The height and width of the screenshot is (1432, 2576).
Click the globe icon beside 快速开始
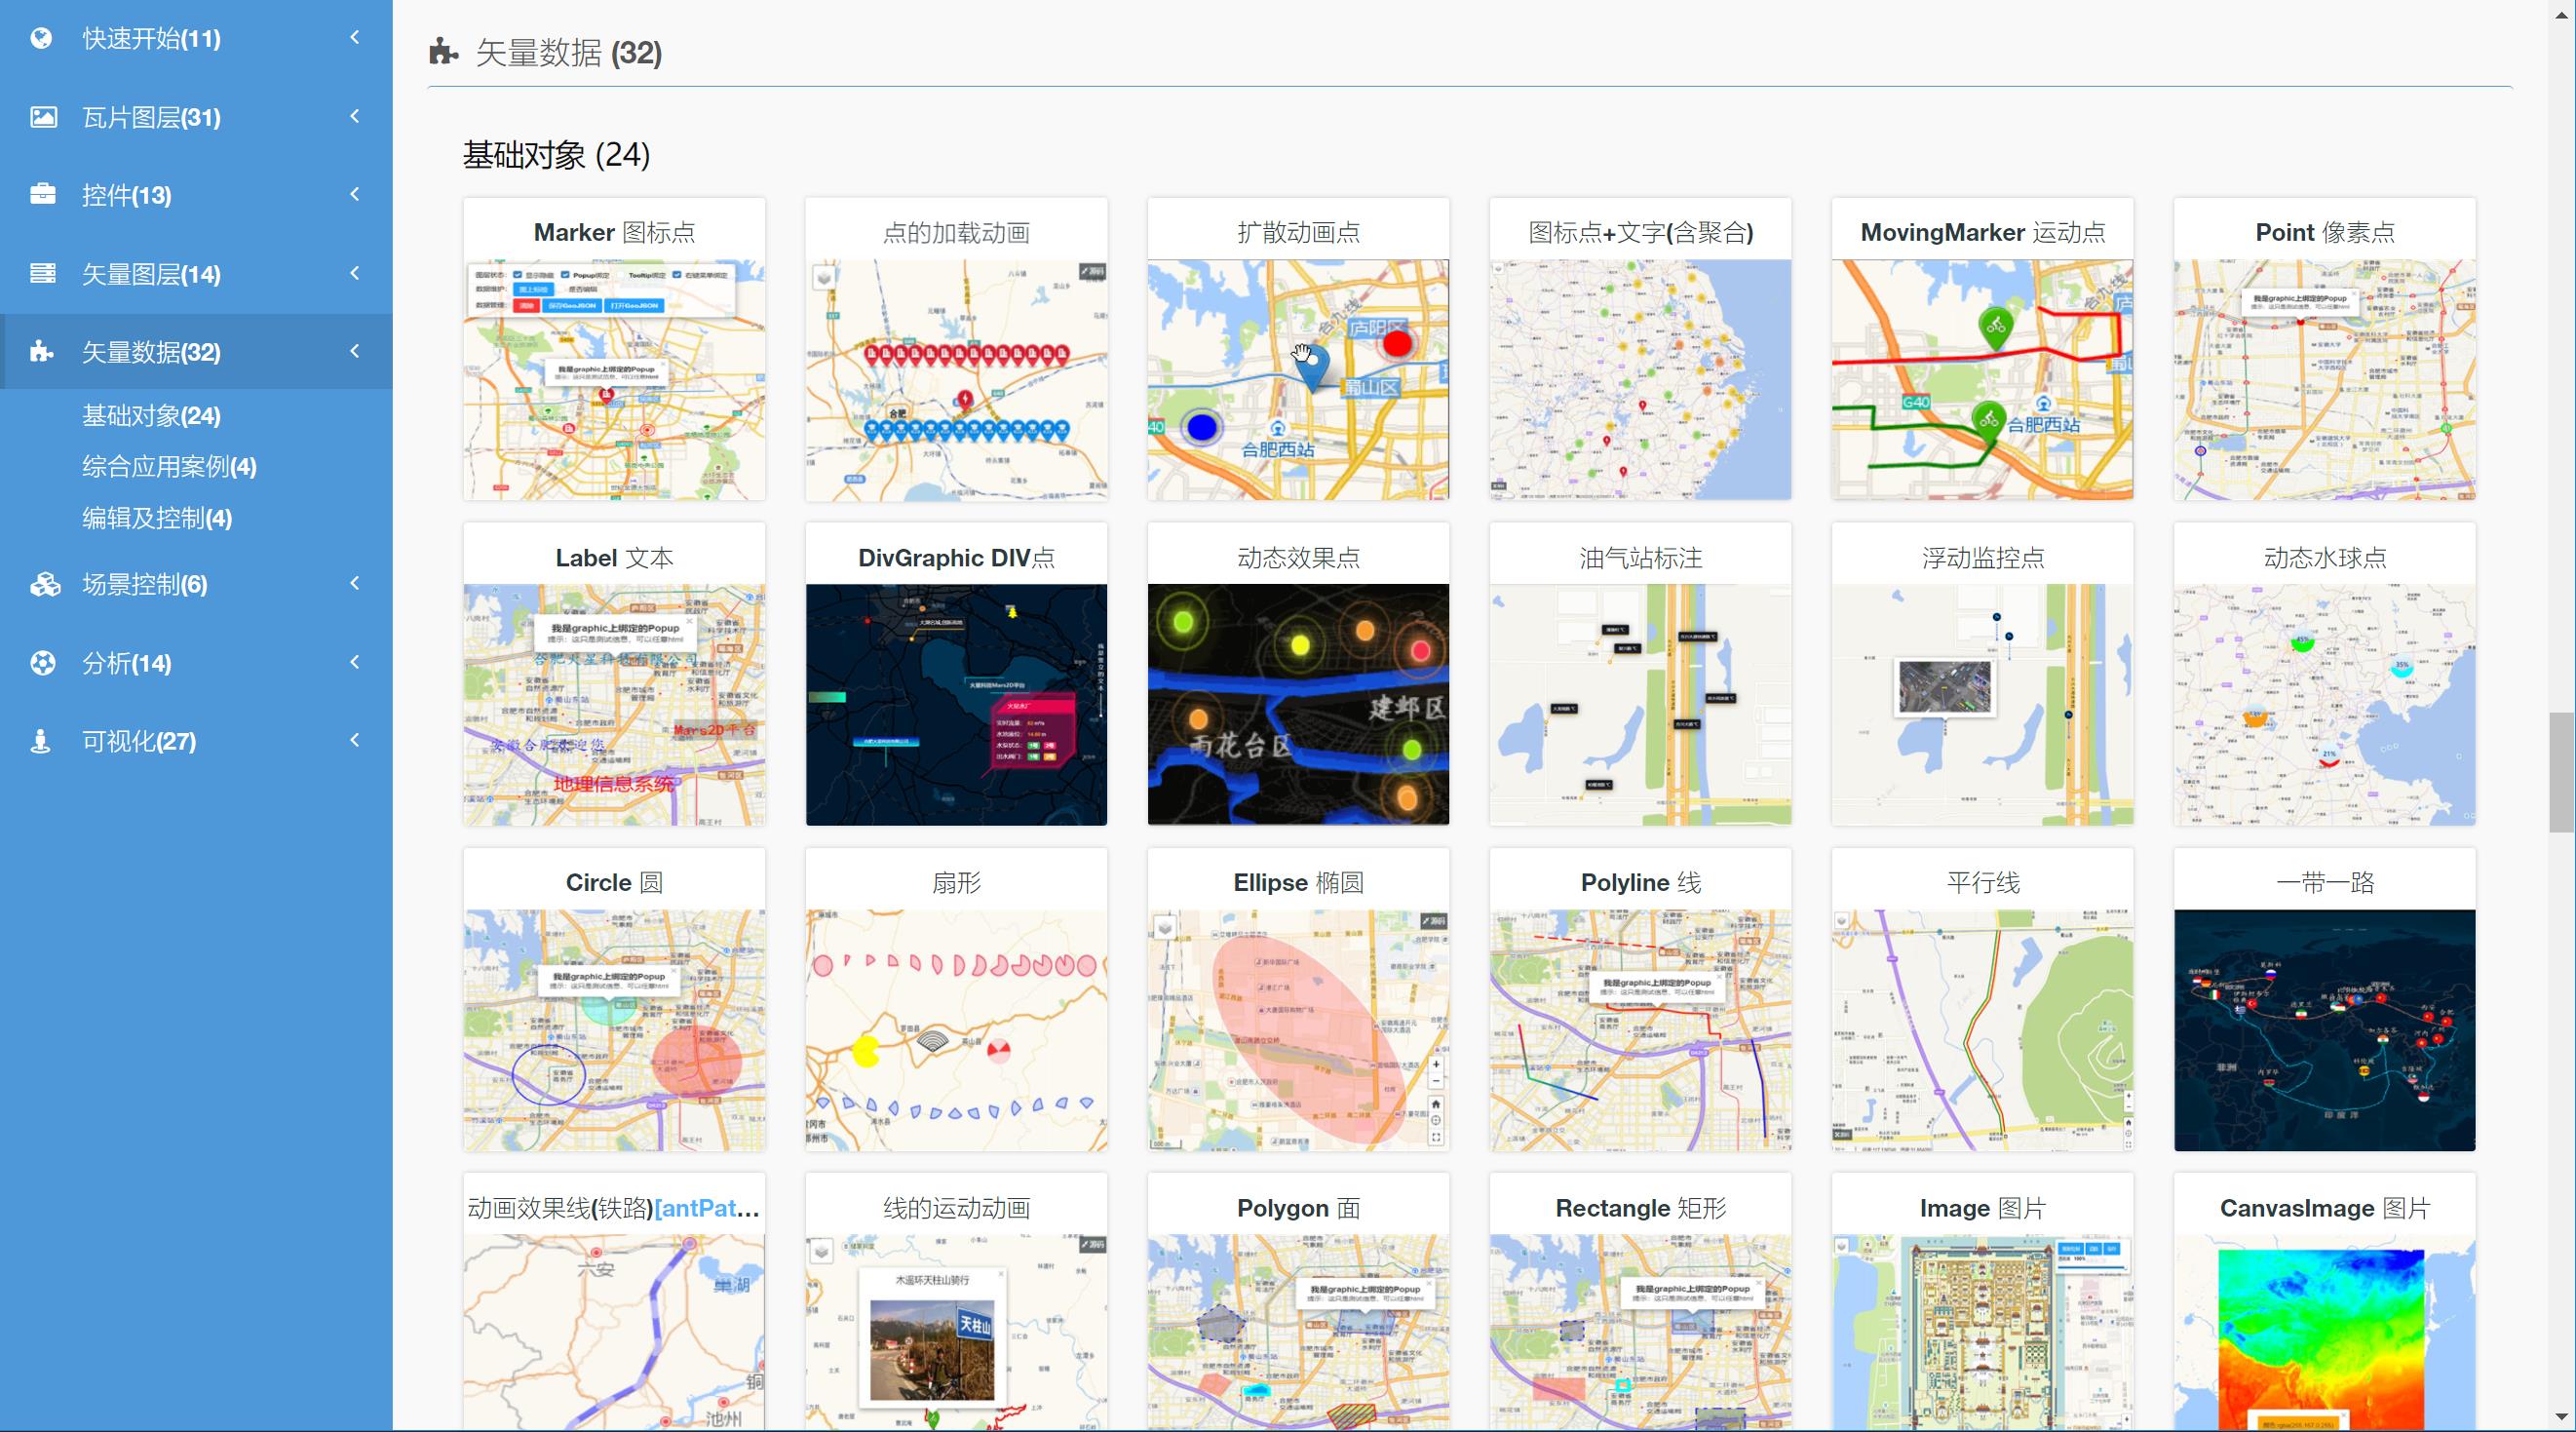click(x=41, y=38)
